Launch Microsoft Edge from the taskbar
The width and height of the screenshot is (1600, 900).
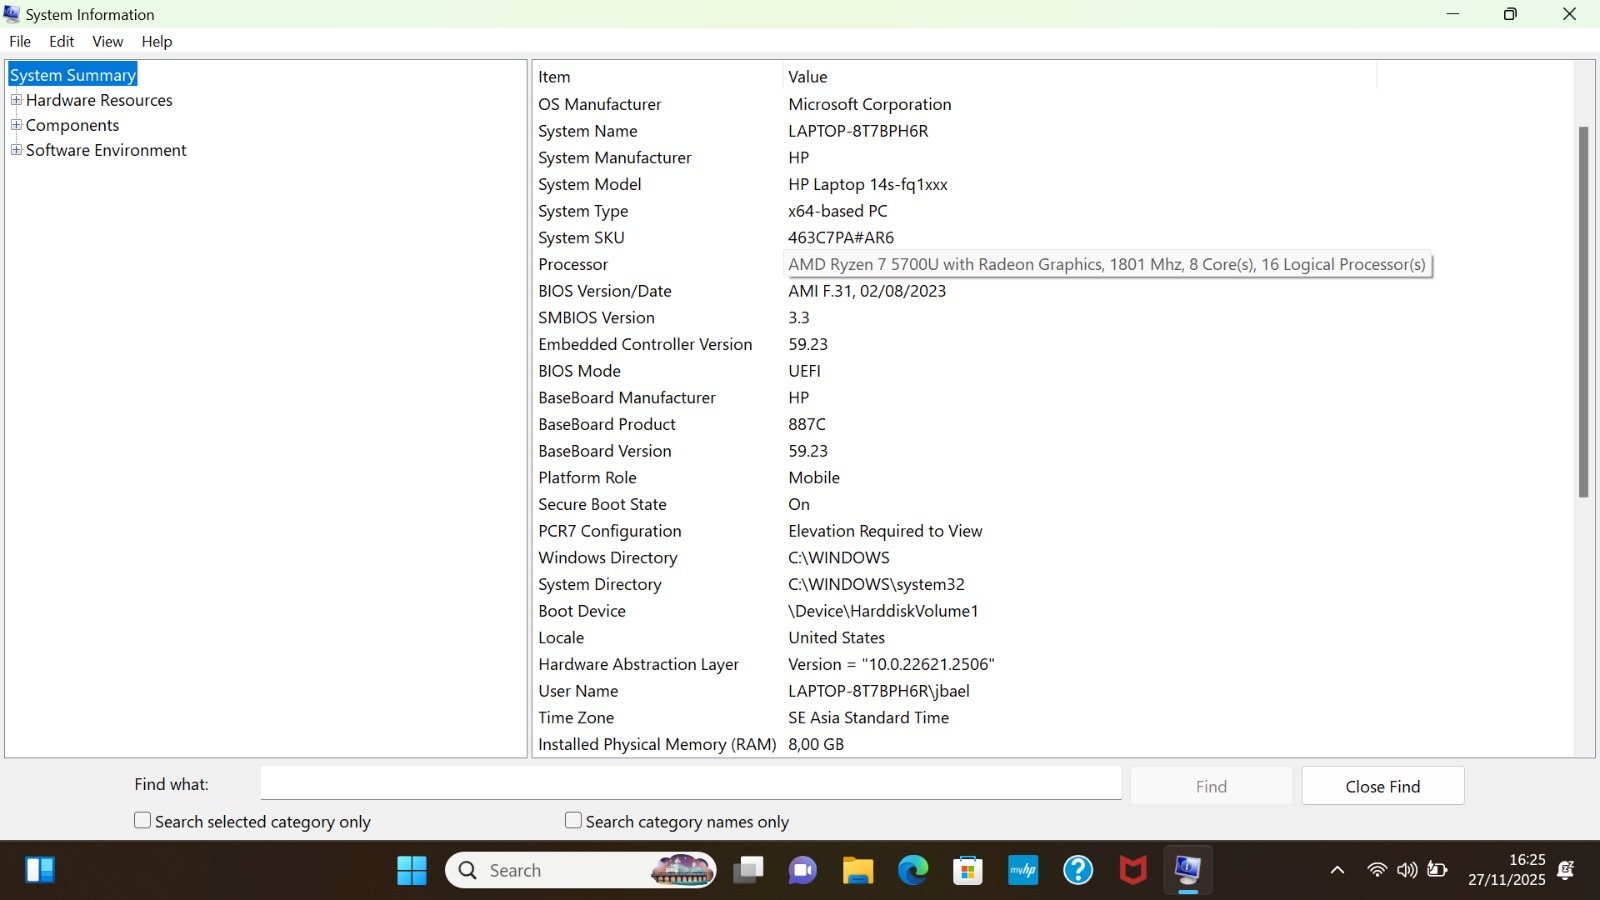[x=912, y=870]
